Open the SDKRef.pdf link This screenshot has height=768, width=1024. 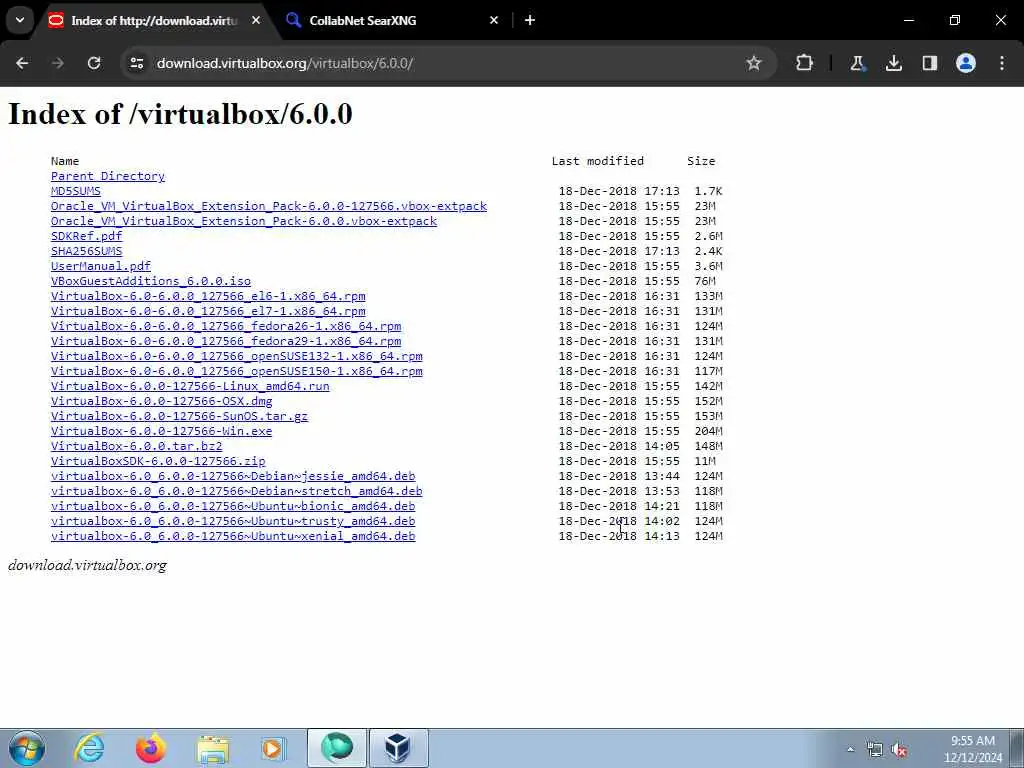[87, 236]
